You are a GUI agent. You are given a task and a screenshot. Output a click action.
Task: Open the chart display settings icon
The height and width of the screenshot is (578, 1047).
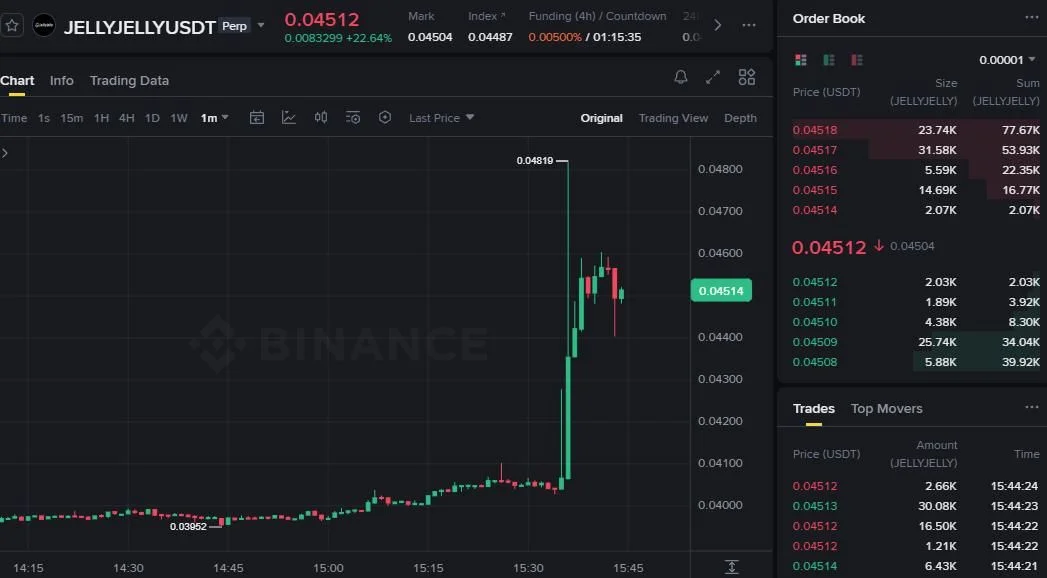pyautogui.click(x=353, y=117)
